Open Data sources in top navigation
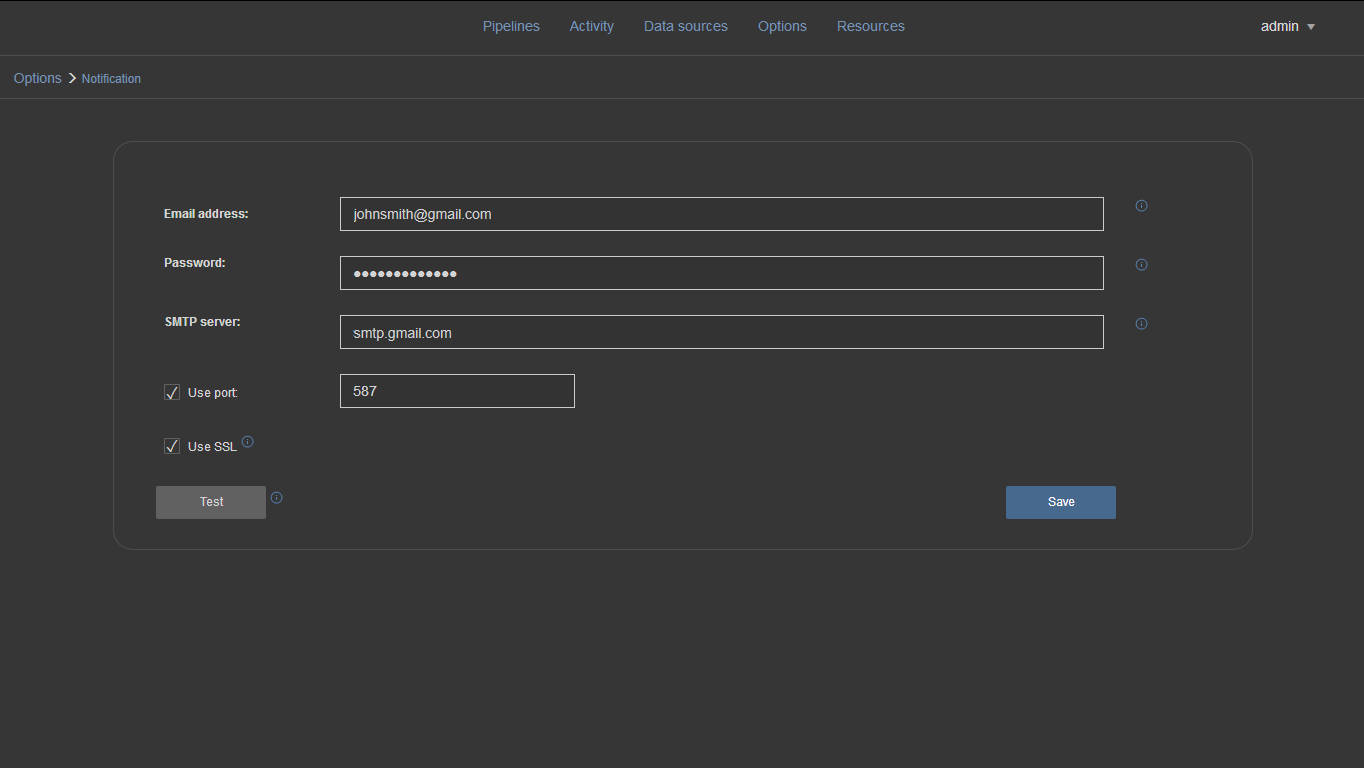 [686, 26]
